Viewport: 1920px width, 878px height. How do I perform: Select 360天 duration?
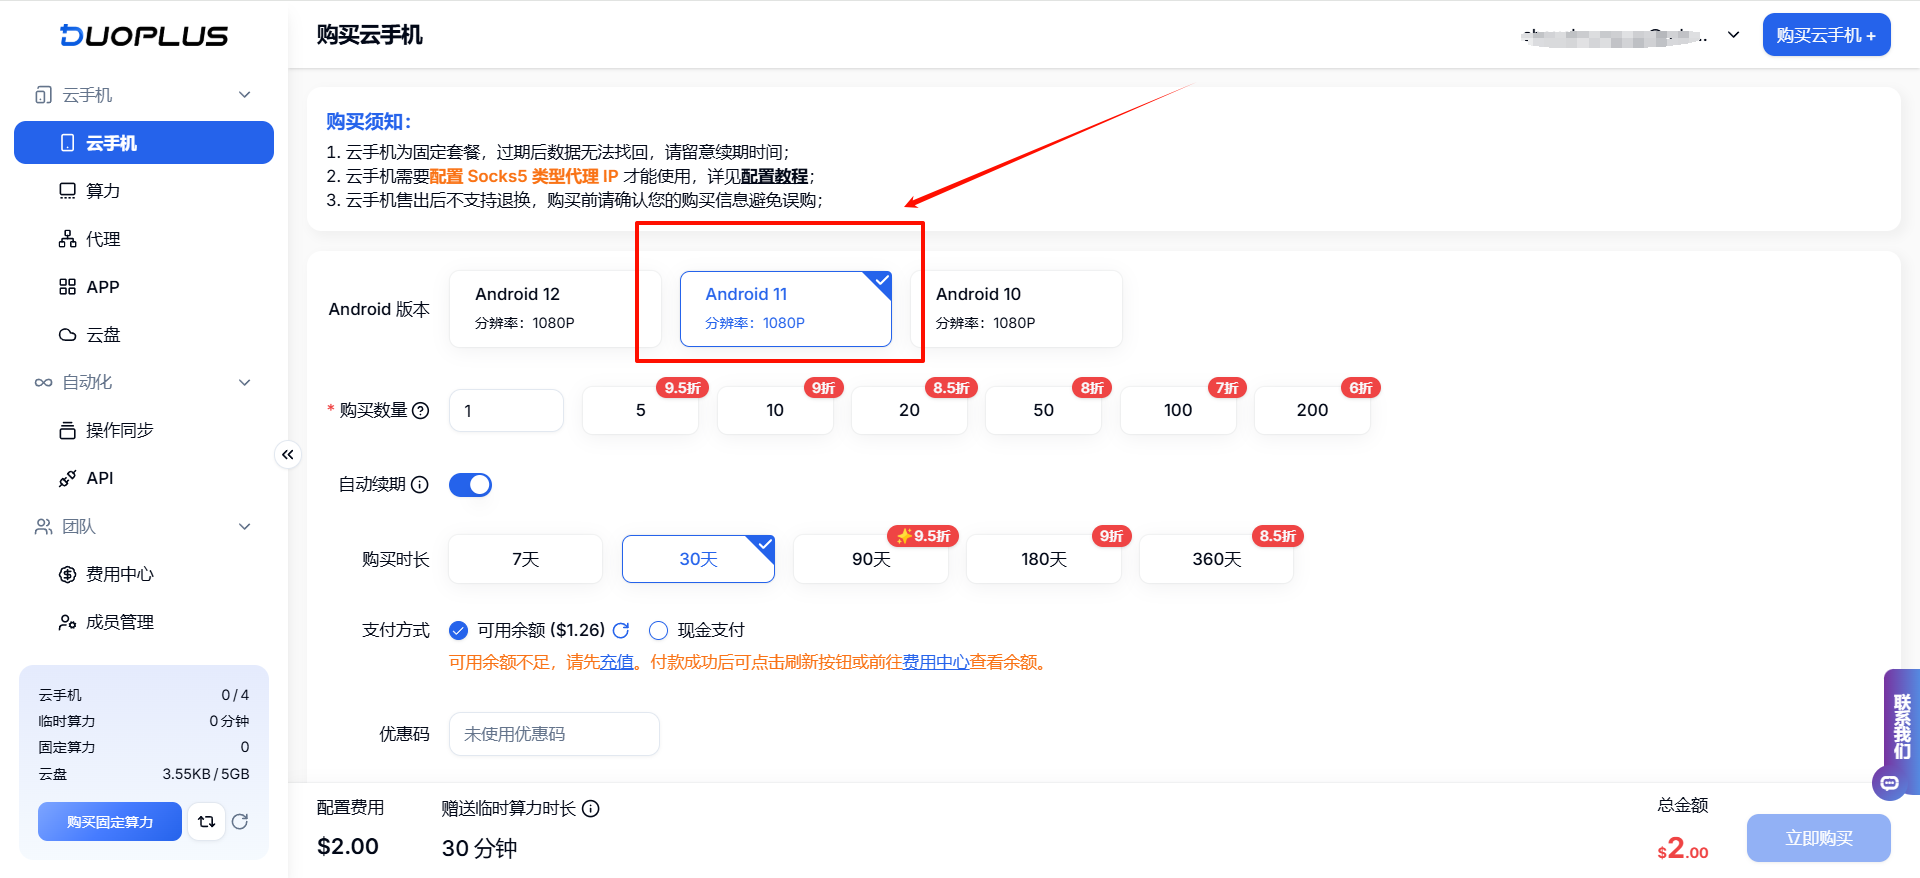(x=1217, y=559)
